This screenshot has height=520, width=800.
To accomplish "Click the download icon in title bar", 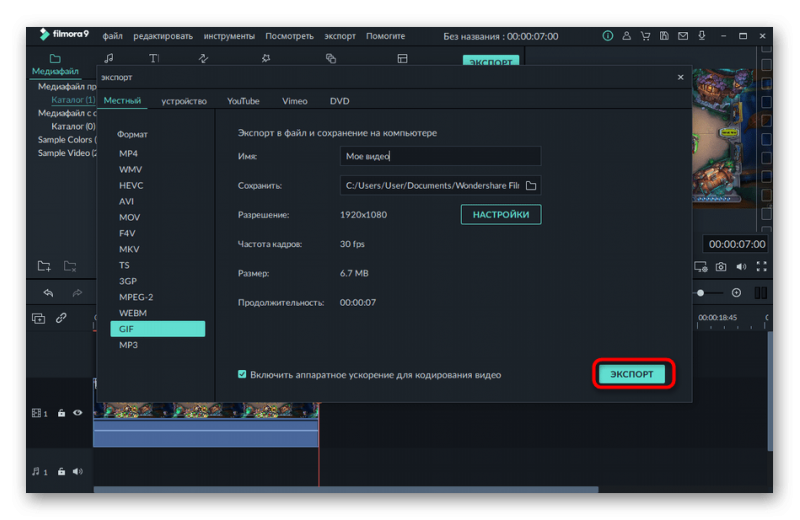I will coord(702,36).
